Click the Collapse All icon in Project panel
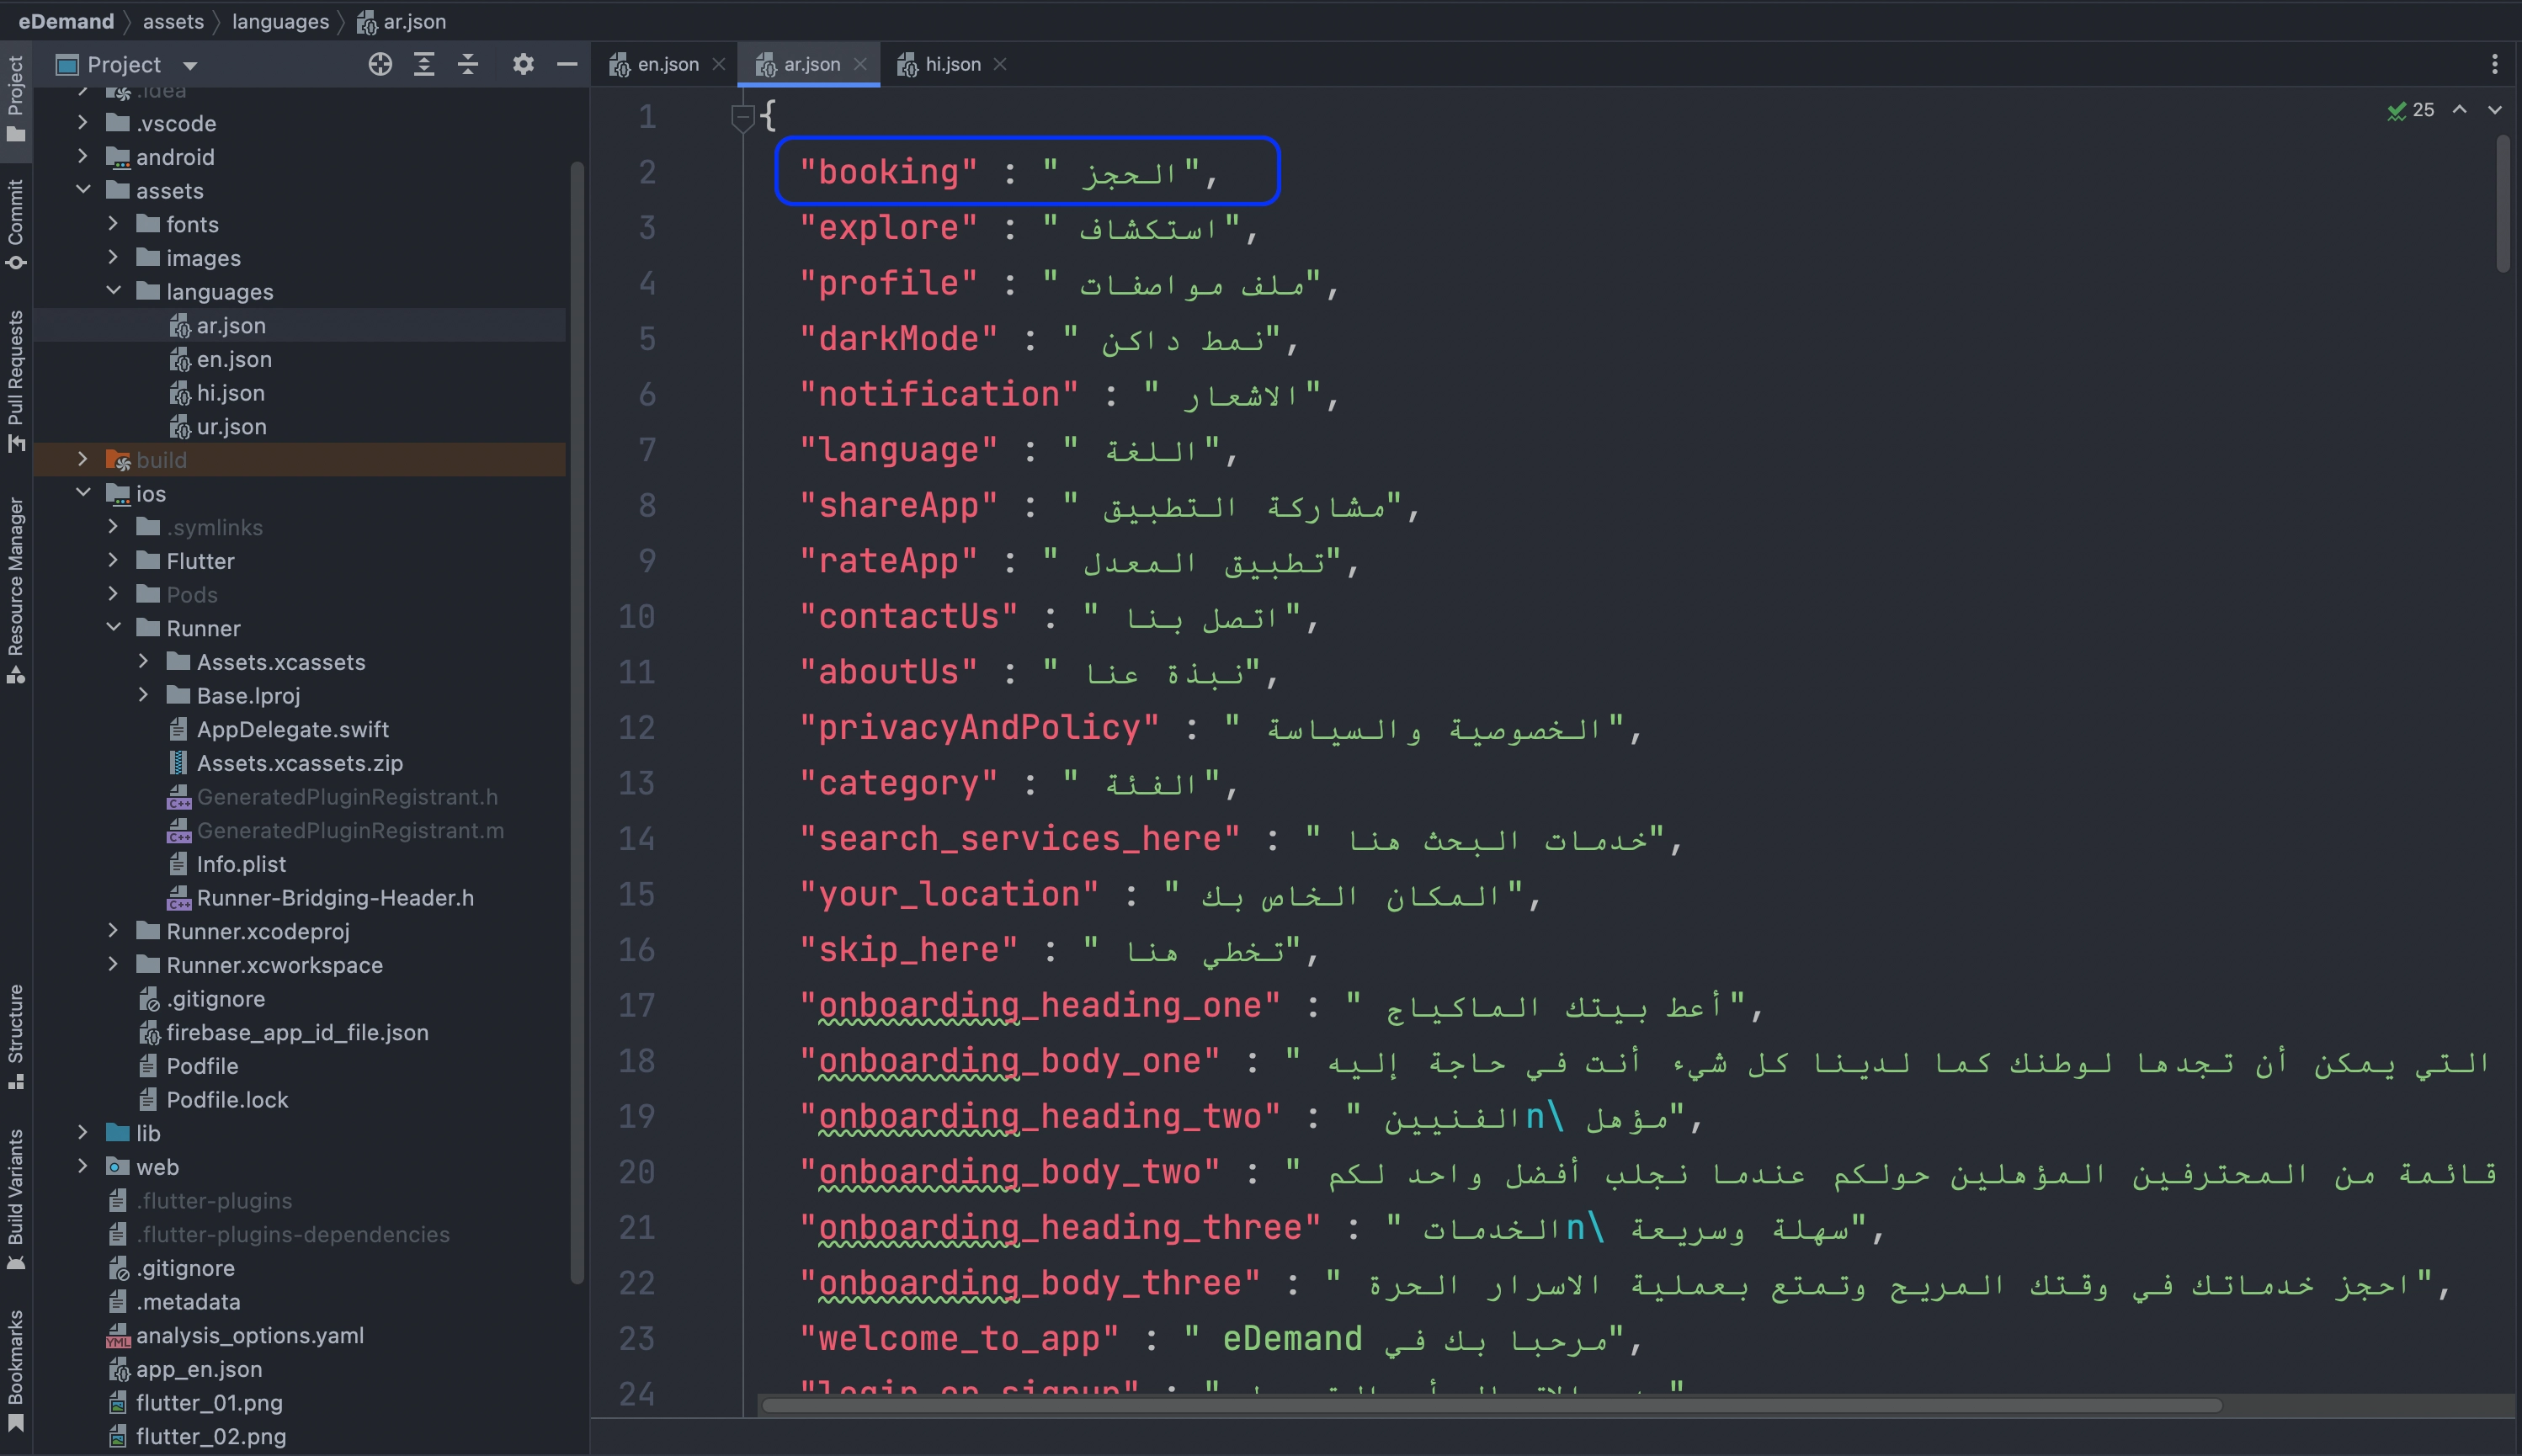Viewport: 2522px width, 1456px height. coord(468,65)
